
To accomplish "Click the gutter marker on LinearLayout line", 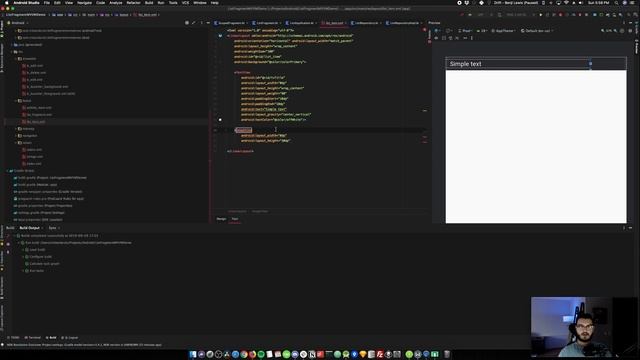I will coord(220,36).
